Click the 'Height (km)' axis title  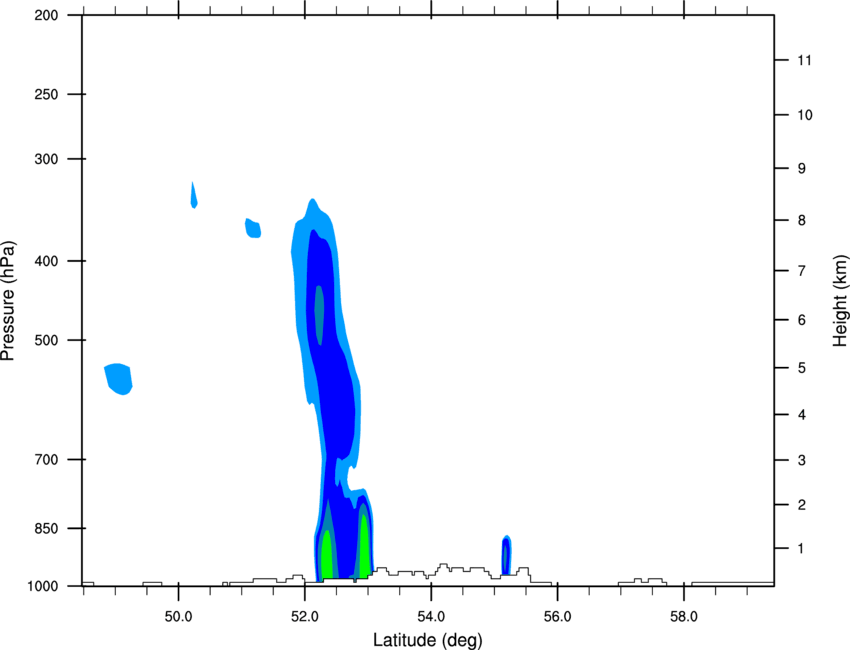coord(840,301)
